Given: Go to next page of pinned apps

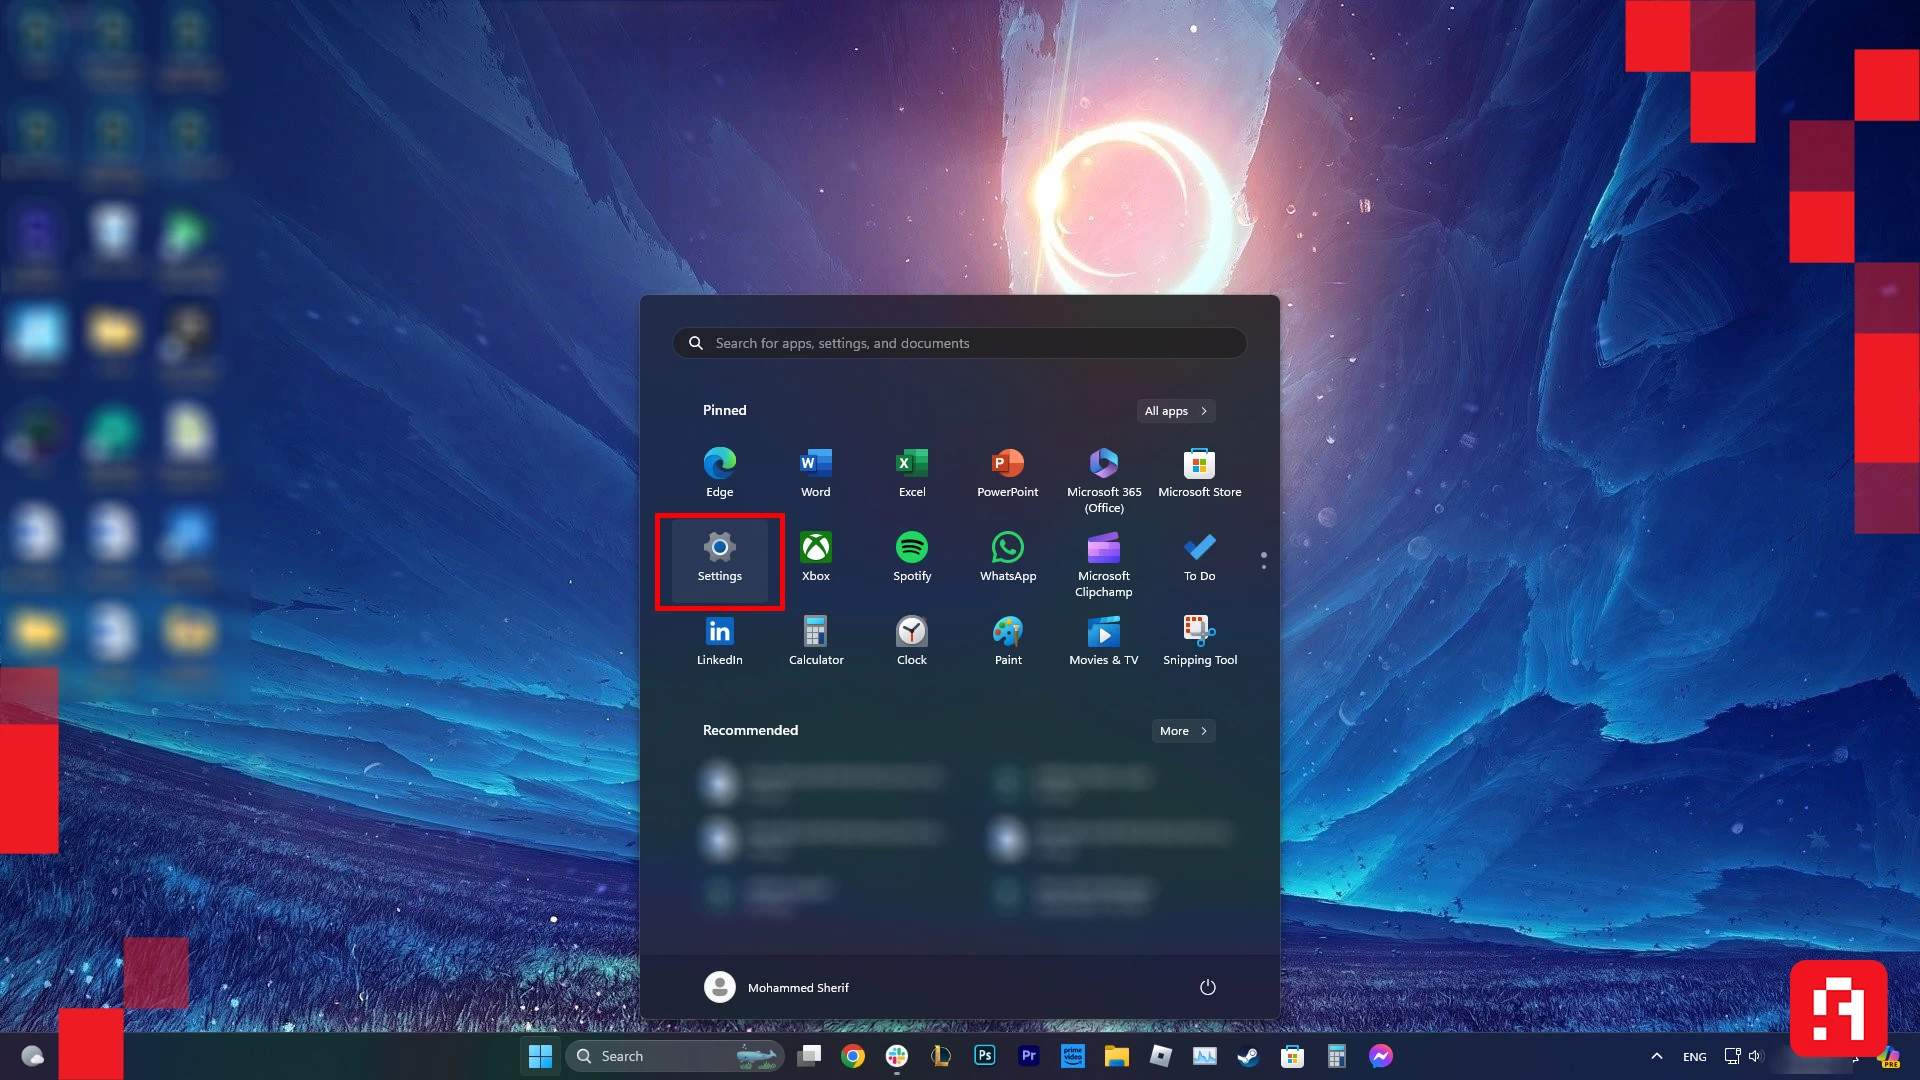Looking at the screenshot, I should click(1264, 567).
